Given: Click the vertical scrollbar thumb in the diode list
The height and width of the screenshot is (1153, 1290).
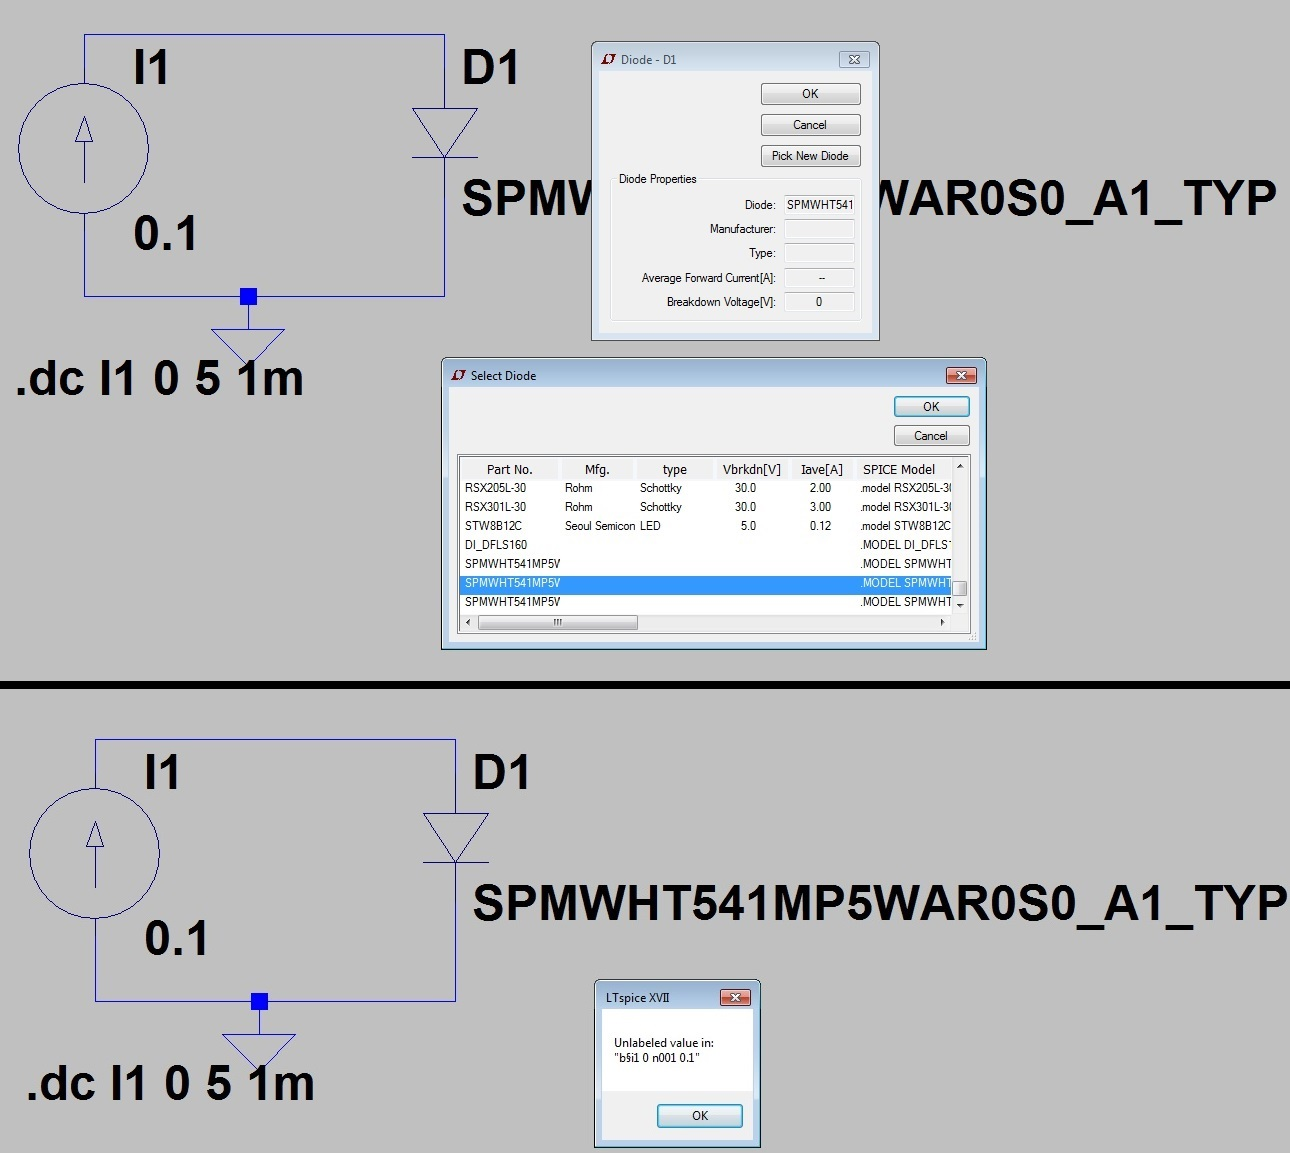Looking at the screenshot, I should (x=960, y=588).
